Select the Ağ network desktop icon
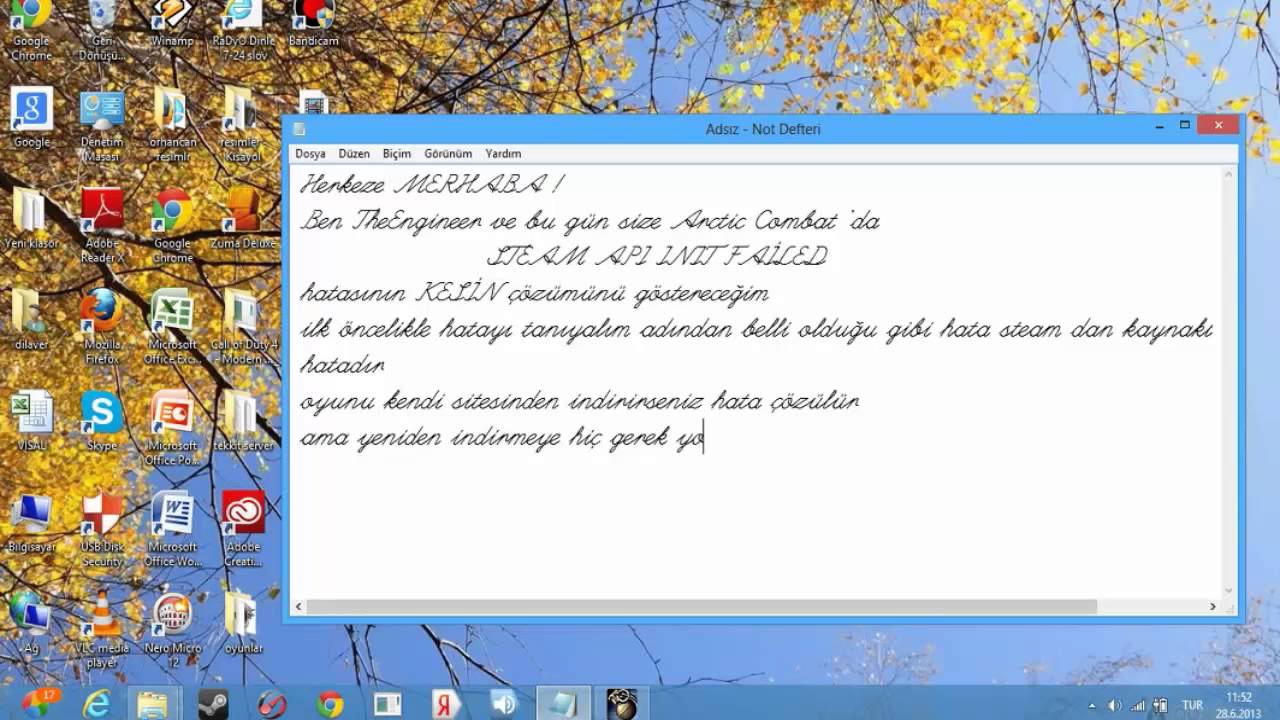Image resolution: width=1280 pixels, height=720 pixels. click(x=31, y=622)
